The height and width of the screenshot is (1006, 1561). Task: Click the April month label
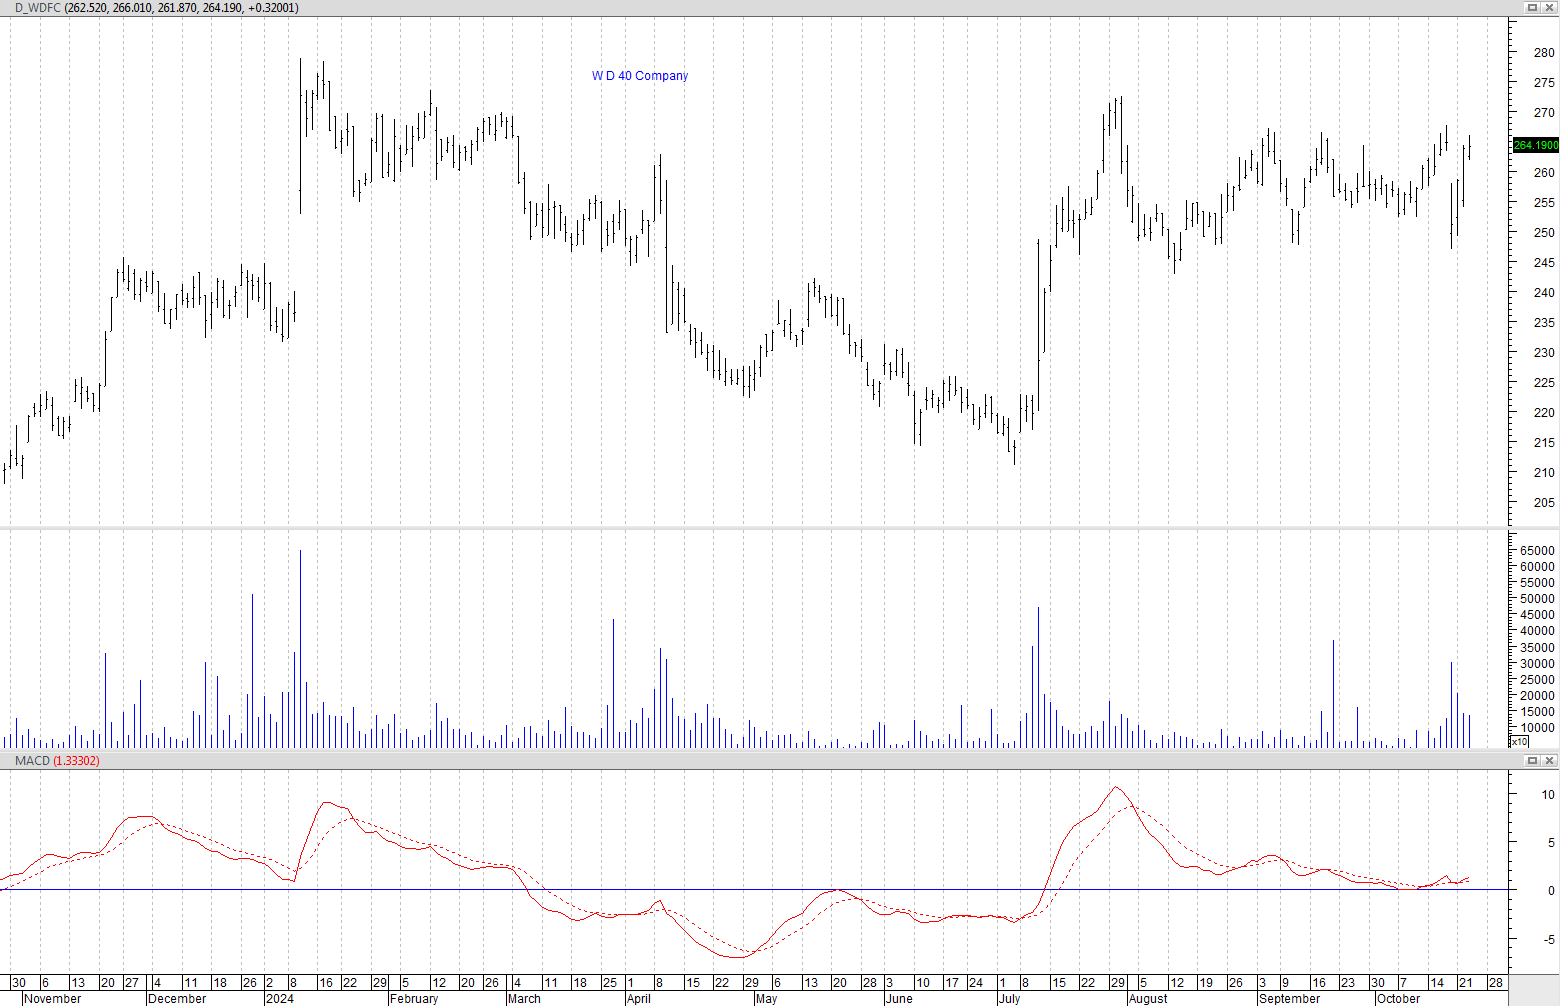(638, 998)
